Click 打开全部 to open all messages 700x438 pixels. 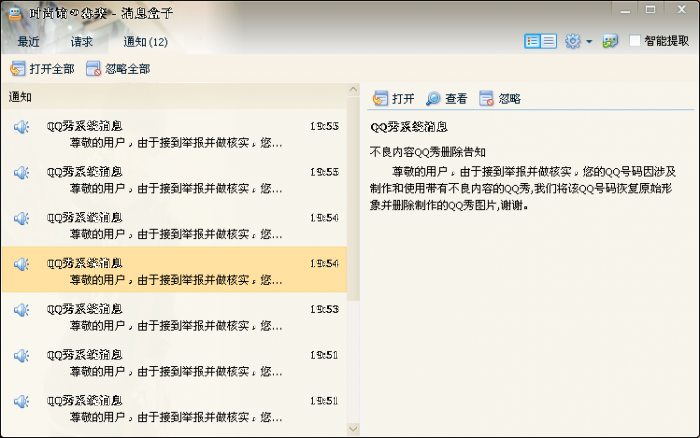(42, 69)
